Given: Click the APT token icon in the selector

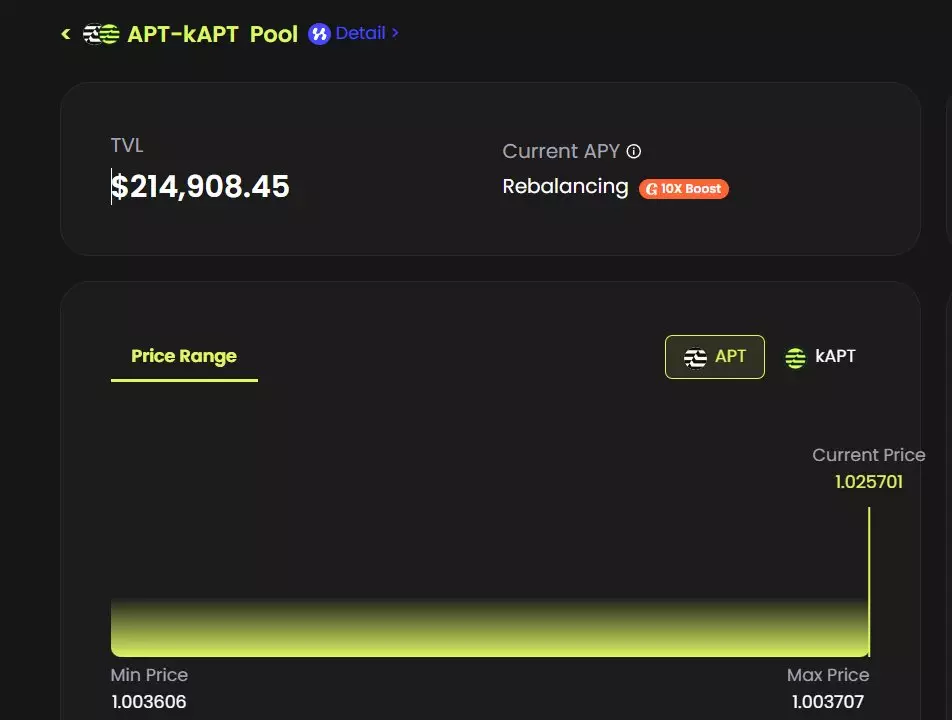Looking at the screenshot, I should (x=695, y=357).
